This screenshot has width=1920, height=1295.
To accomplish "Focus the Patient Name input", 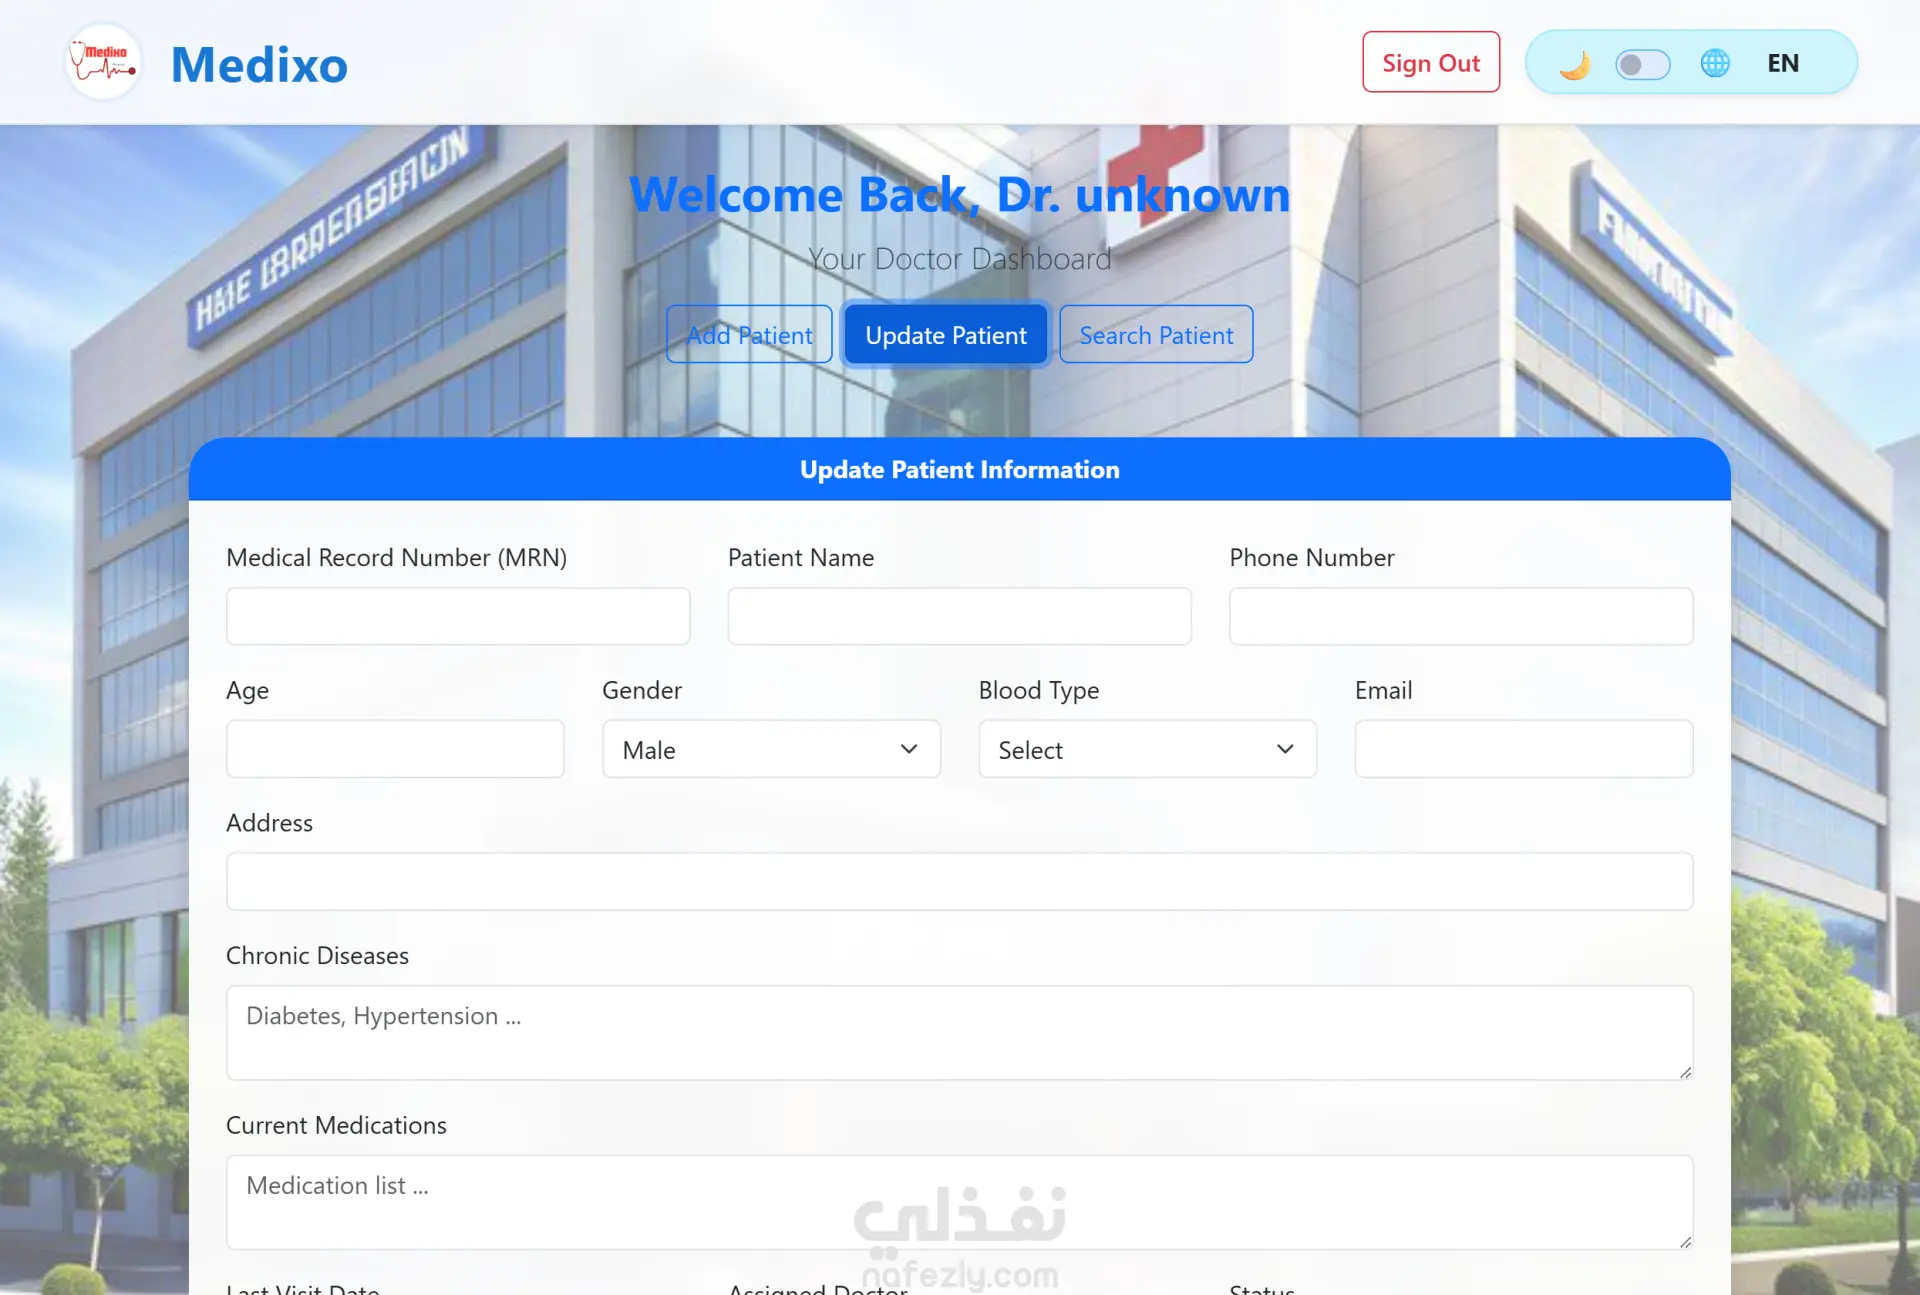I will click(x=959, y=617).
